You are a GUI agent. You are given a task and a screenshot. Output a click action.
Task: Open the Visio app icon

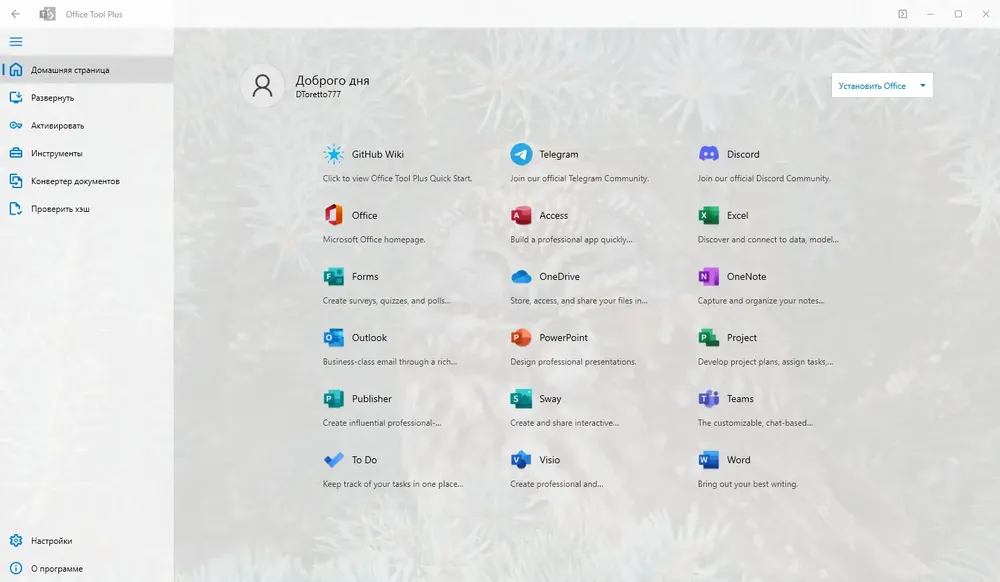(521, 460)
